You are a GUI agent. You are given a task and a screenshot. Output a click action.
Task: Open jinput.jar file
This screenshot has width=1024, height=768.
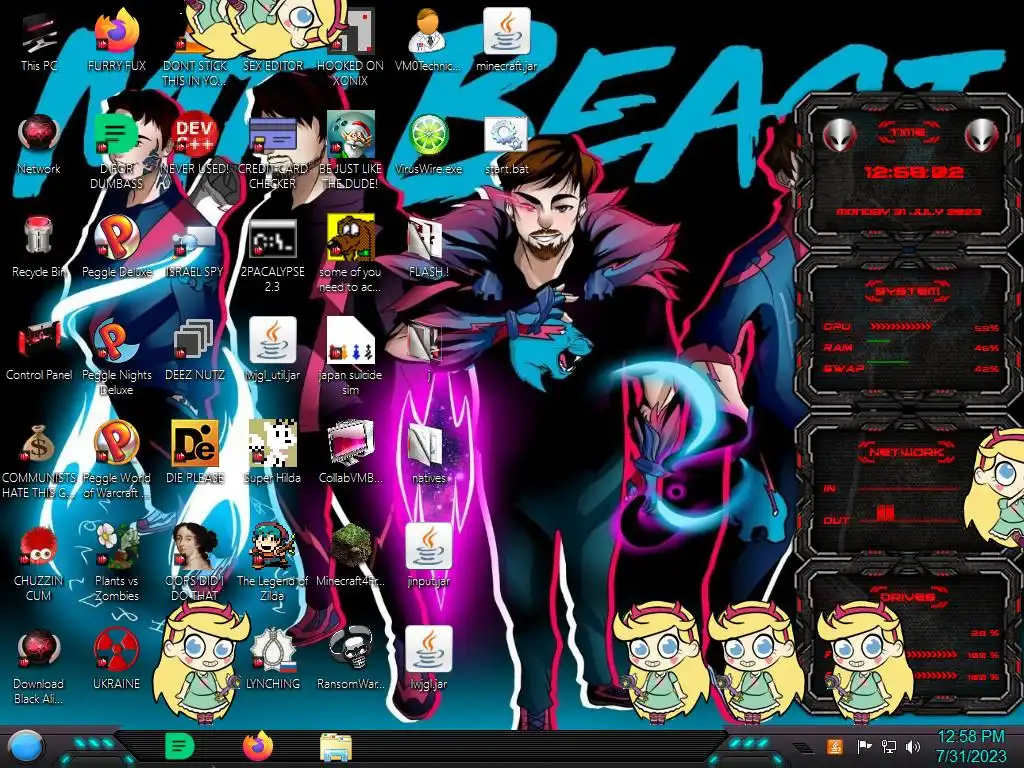click(x=428, y=556)
